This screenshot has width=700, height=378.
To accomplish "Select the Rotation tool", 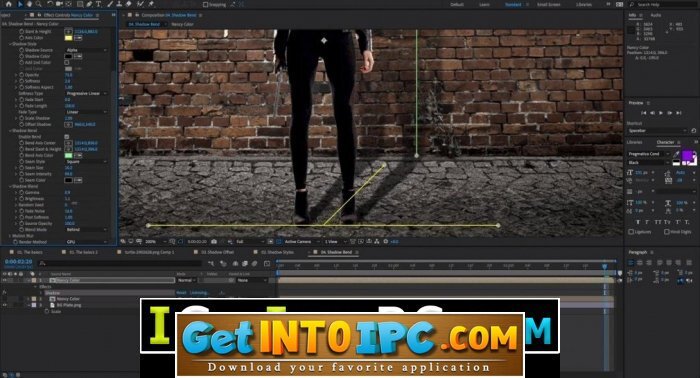I will [50, 4].
